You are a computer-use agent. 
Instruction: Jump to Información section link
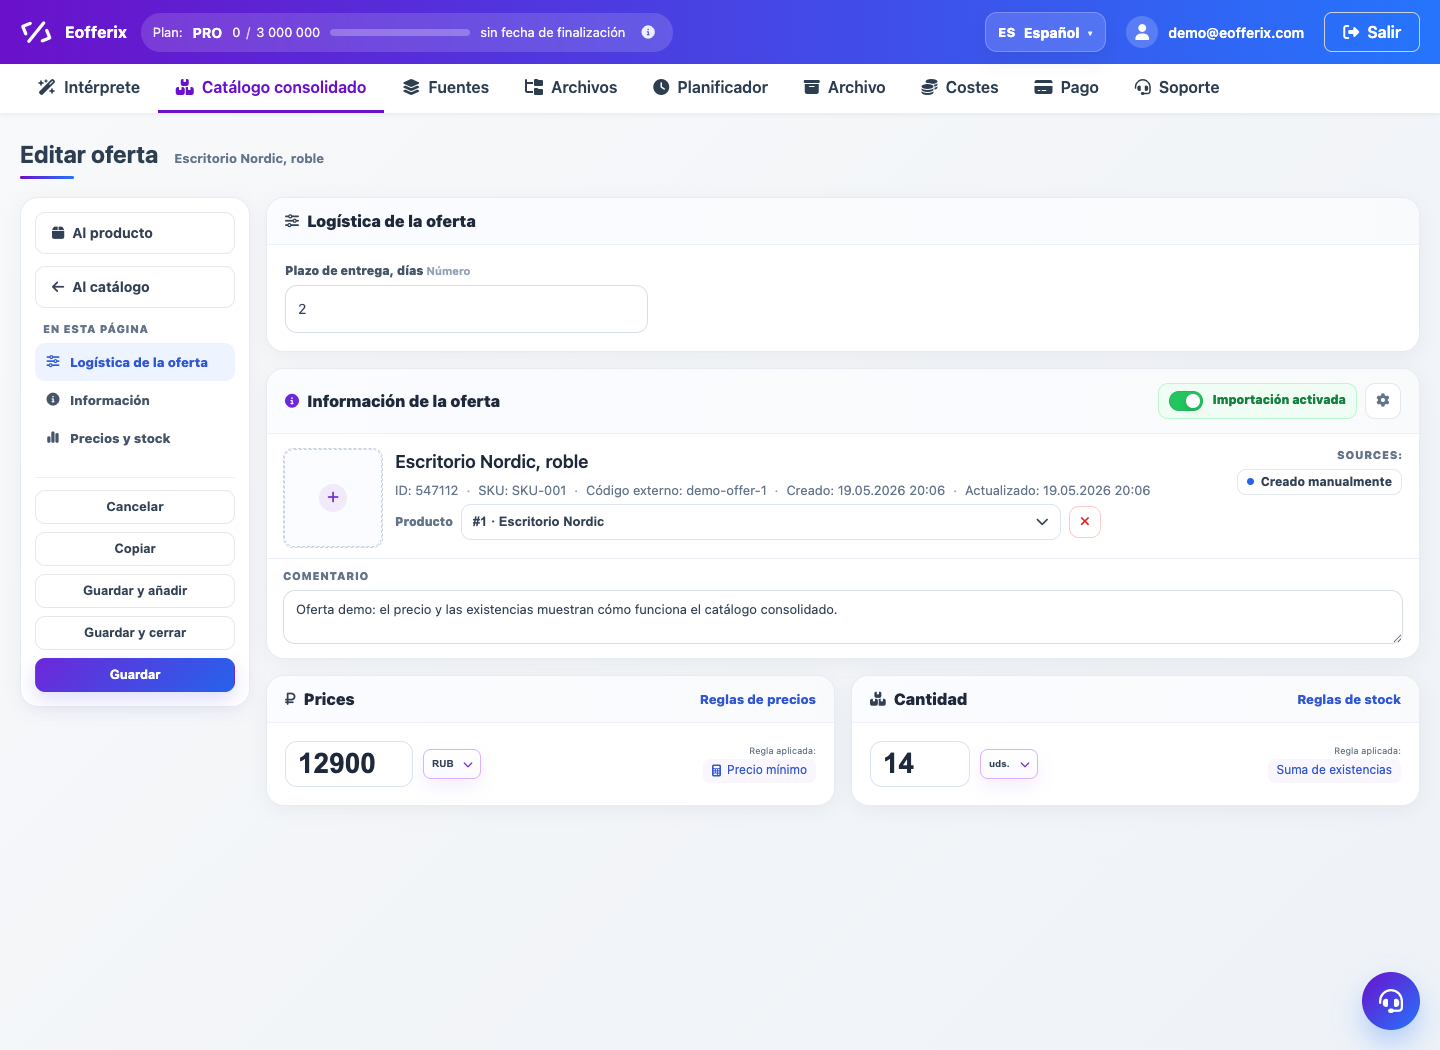tap(135, 400)
